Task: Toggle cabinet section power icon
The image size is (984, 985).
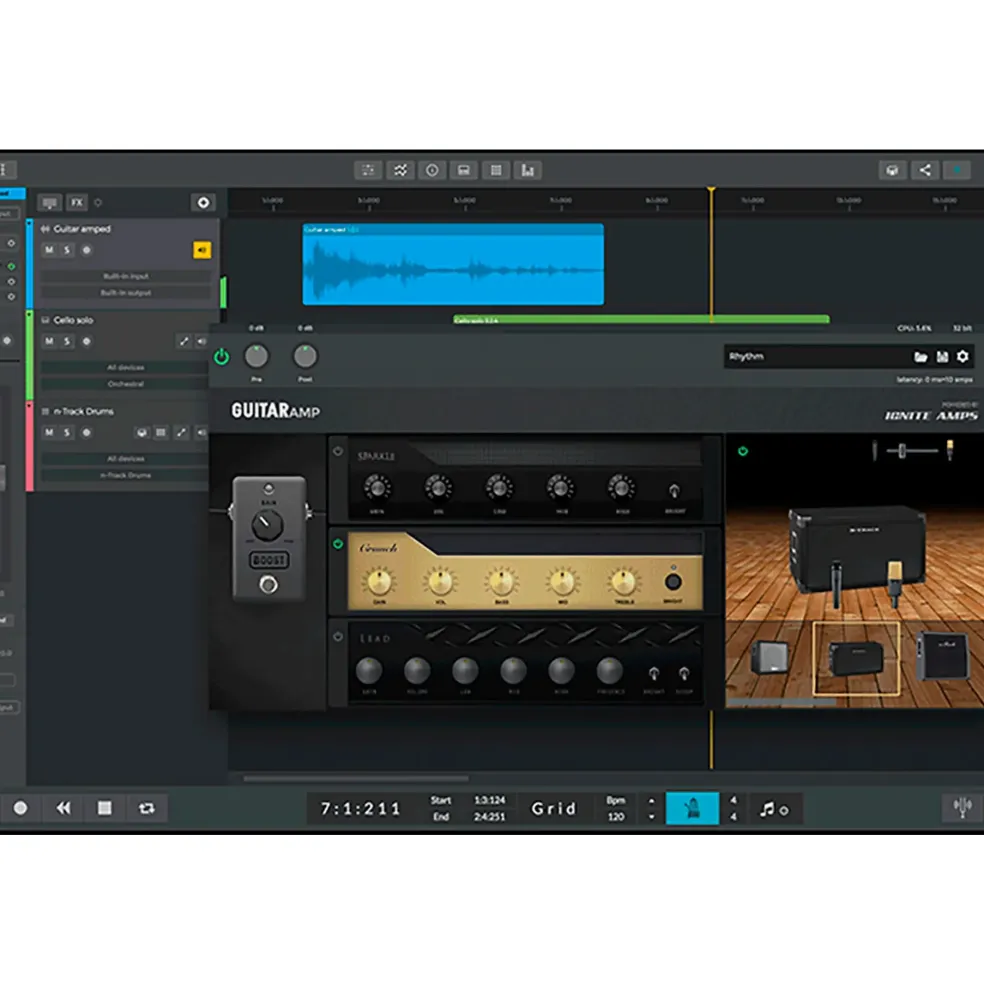Action: [743, 451]
